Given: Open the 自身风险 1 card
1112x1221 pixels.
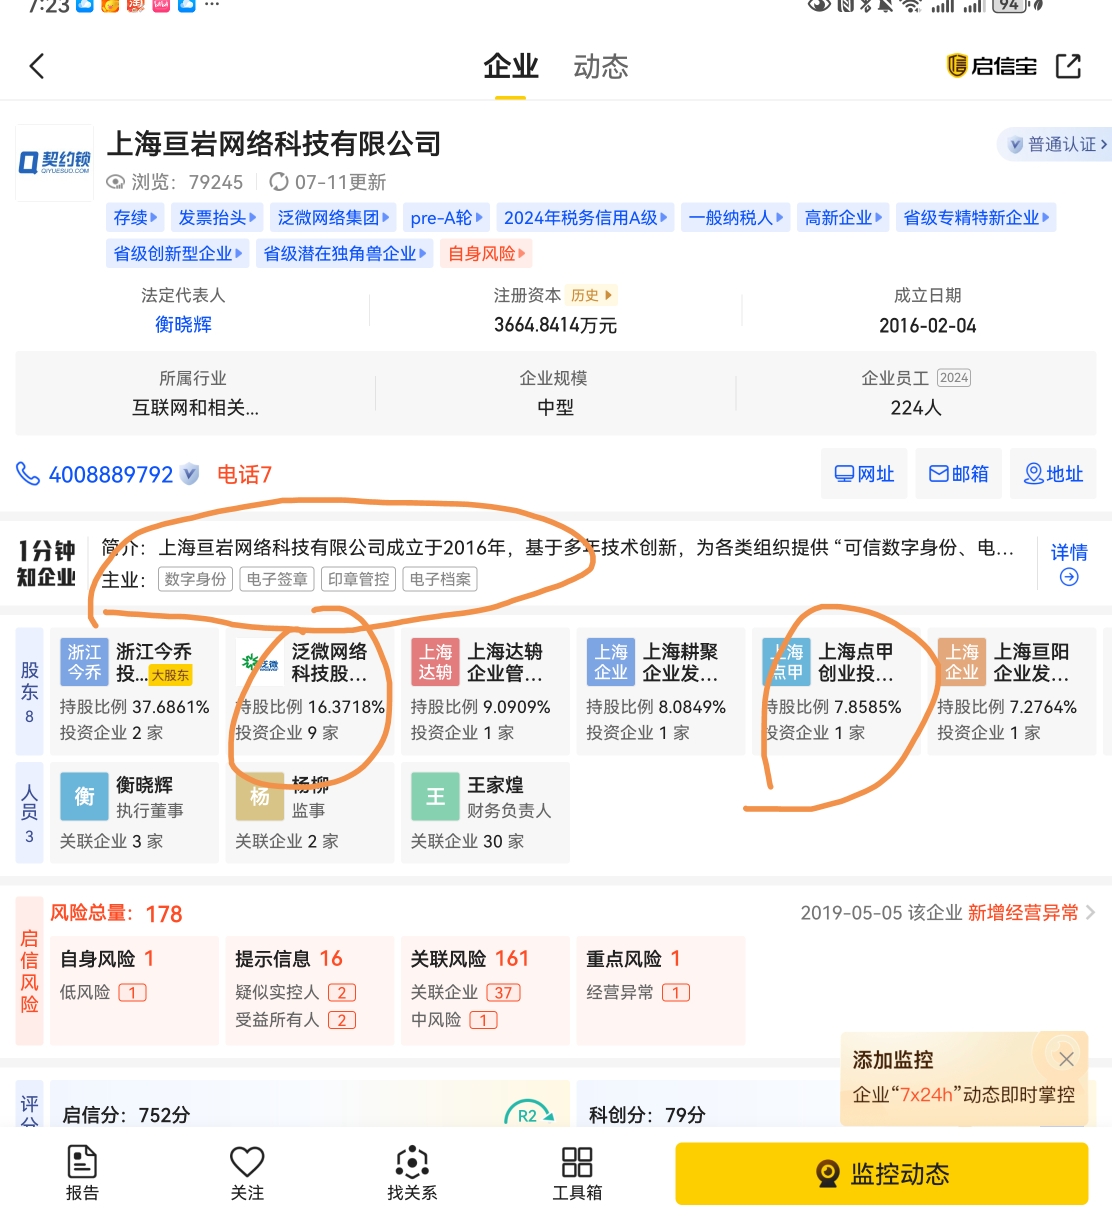Looking at the screenshot, I should pos(134,991).
